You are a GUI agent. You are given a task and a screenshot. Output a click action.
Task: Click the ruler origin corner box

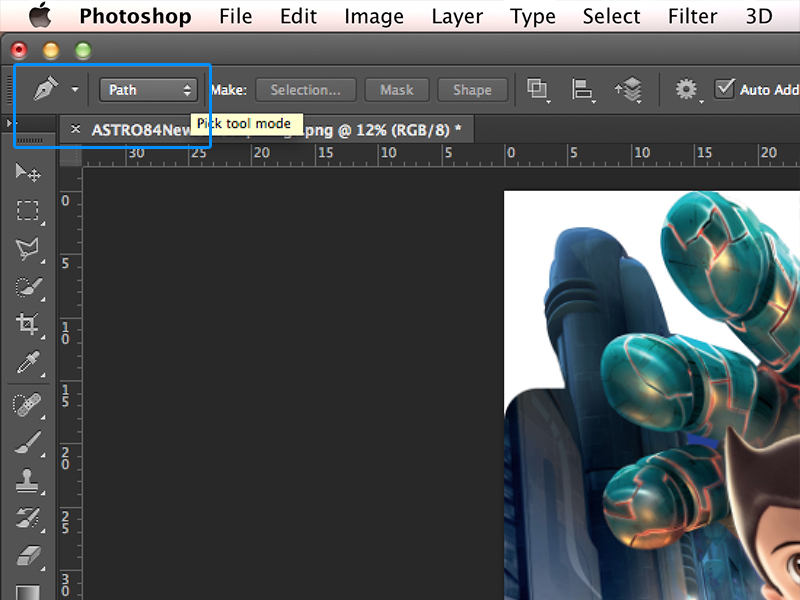click(x=71, y=156)
